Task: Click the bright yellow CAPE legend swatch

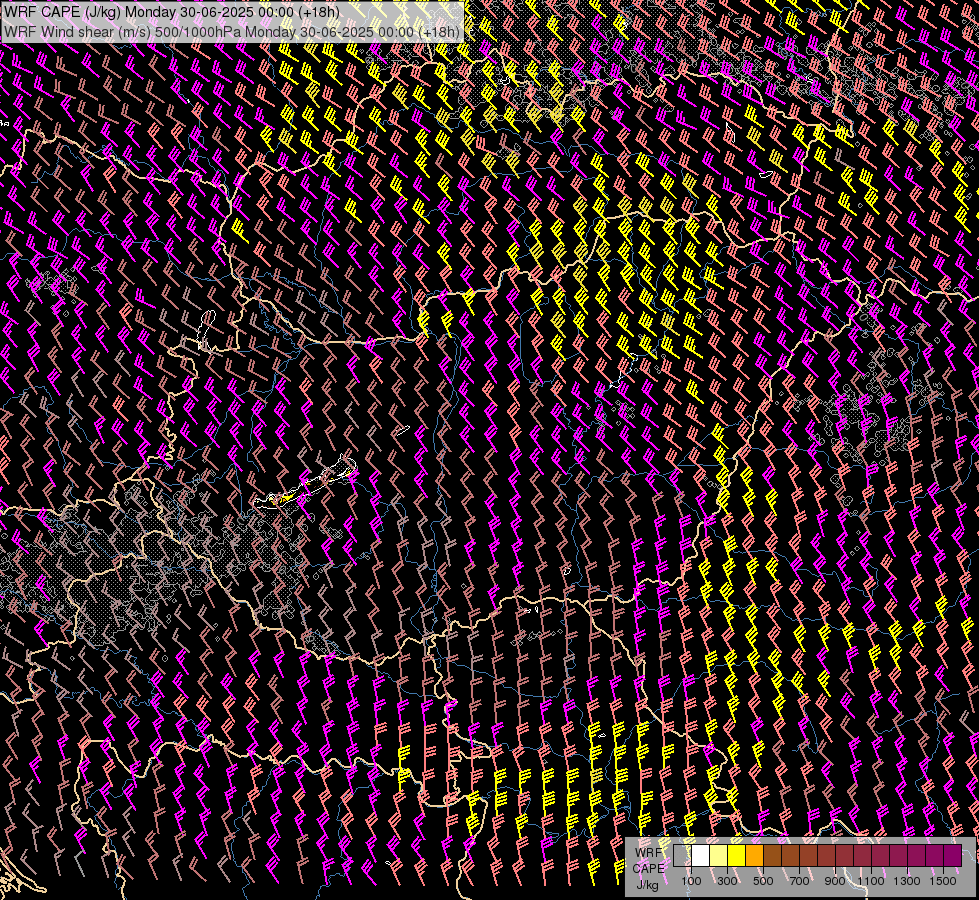Action: point(737,855)
